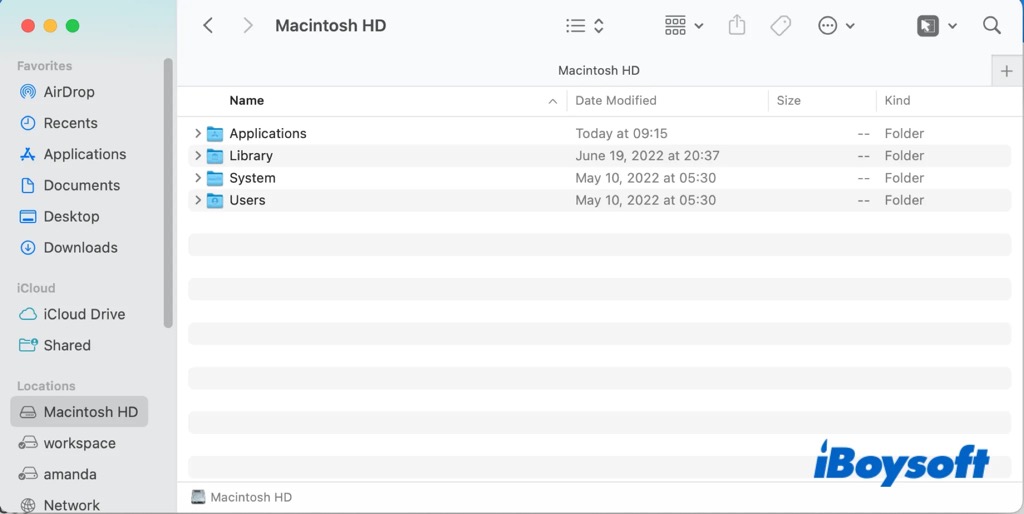Click the Tags toolbar icon

pos(780,25)
